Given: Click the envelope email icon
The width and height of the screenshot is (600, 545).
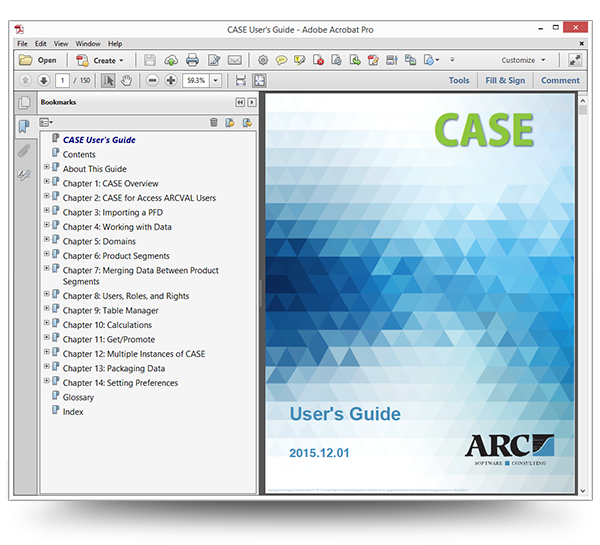Looking at the screenshot, I should coord(235,60).
